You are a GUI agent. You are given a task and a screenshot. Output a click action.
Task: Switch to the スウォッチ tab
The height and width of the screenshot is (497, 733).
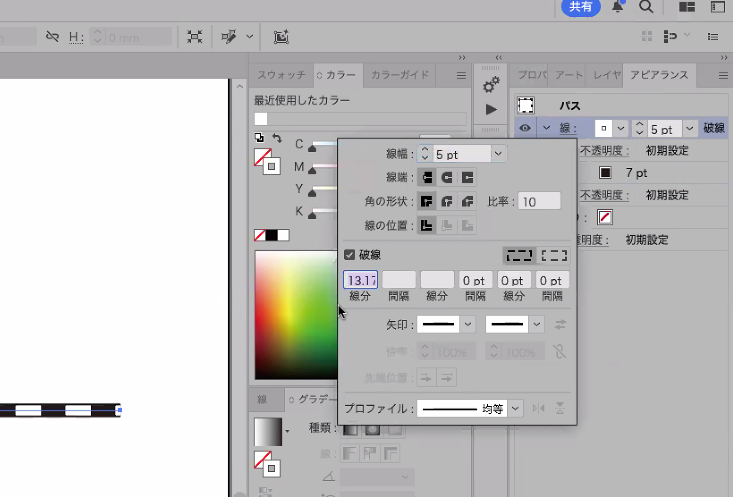click(281, 75)
